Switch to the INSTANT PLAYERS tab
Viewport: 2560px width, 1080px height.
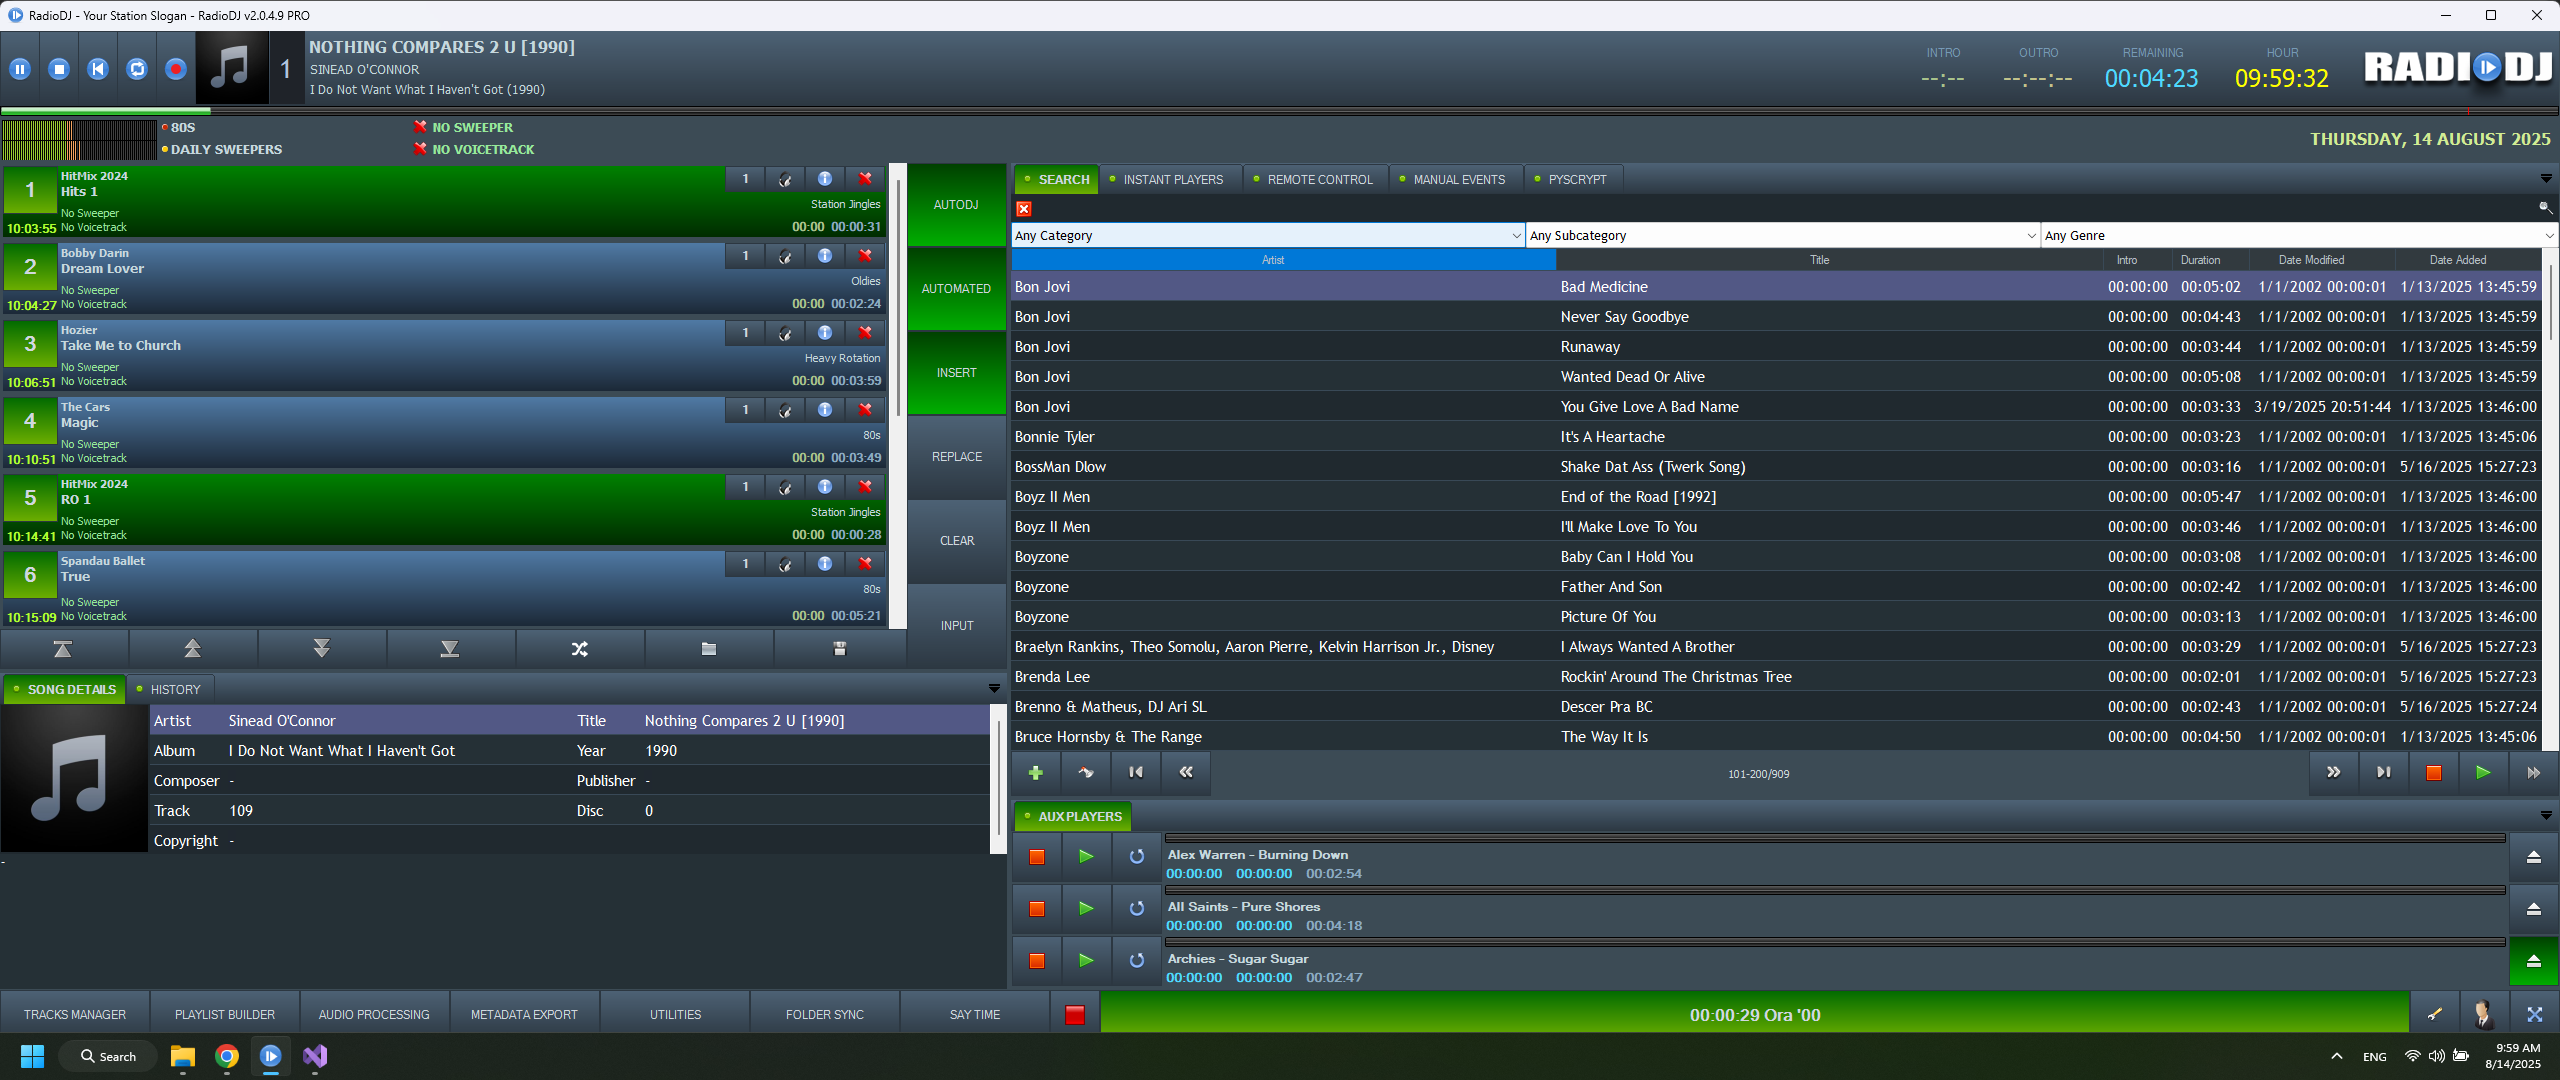point(1171,179)
